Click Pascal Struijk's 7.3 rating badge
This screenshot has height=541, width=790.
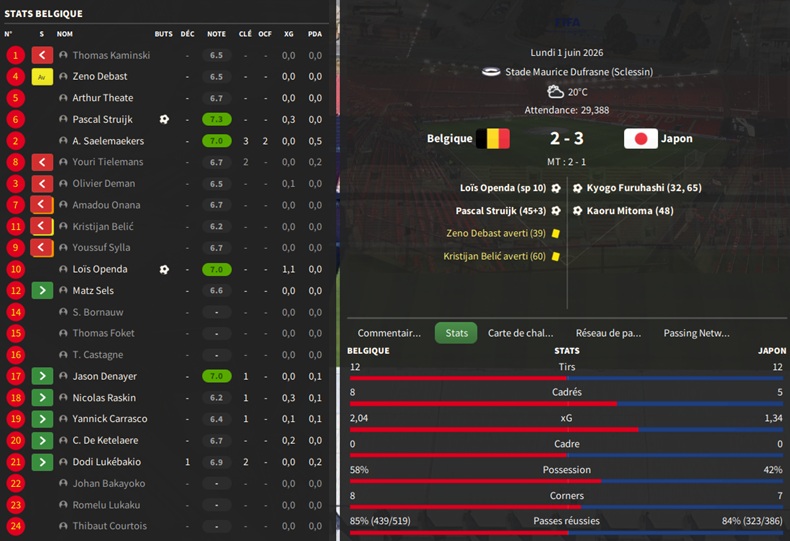tap(216, 119)
